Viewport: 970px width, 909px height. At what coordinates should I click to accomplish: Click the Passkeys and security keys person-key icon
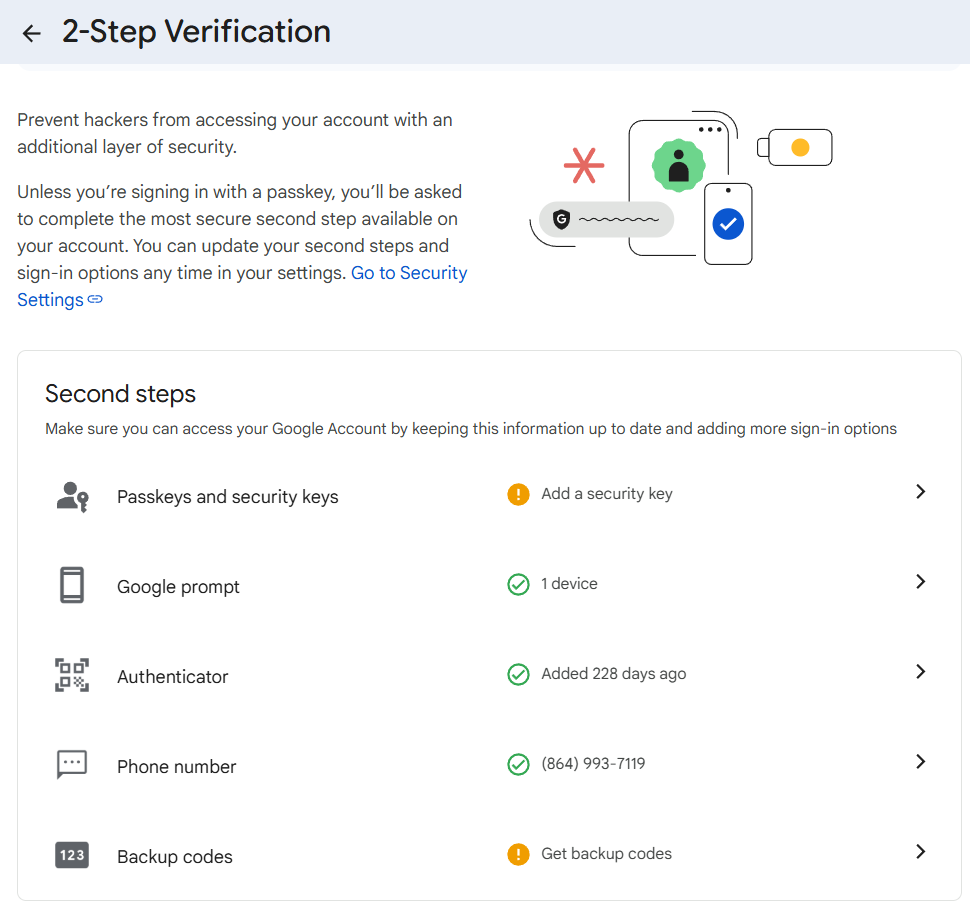point(72,496)
